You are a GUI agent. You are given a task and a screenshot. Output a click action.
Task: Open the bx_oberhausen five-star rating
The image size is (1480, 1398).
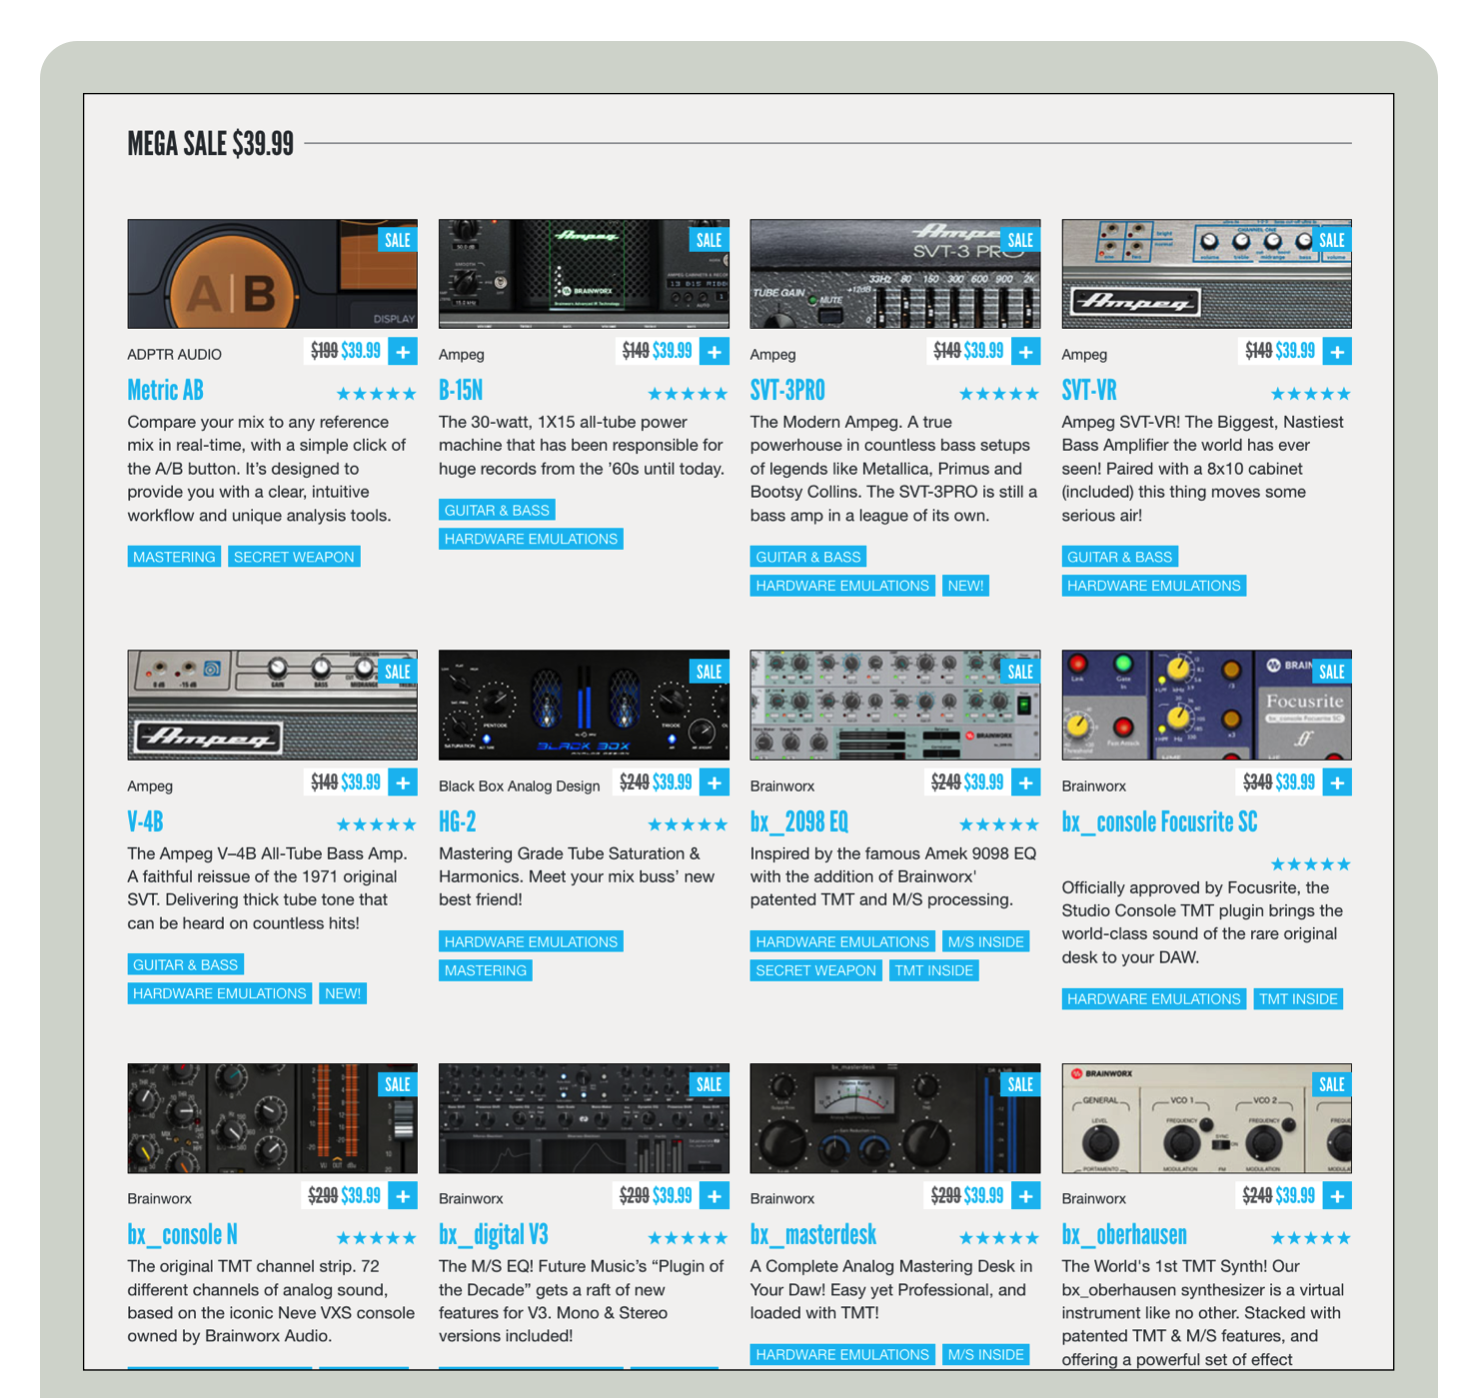[1311, 1238]
